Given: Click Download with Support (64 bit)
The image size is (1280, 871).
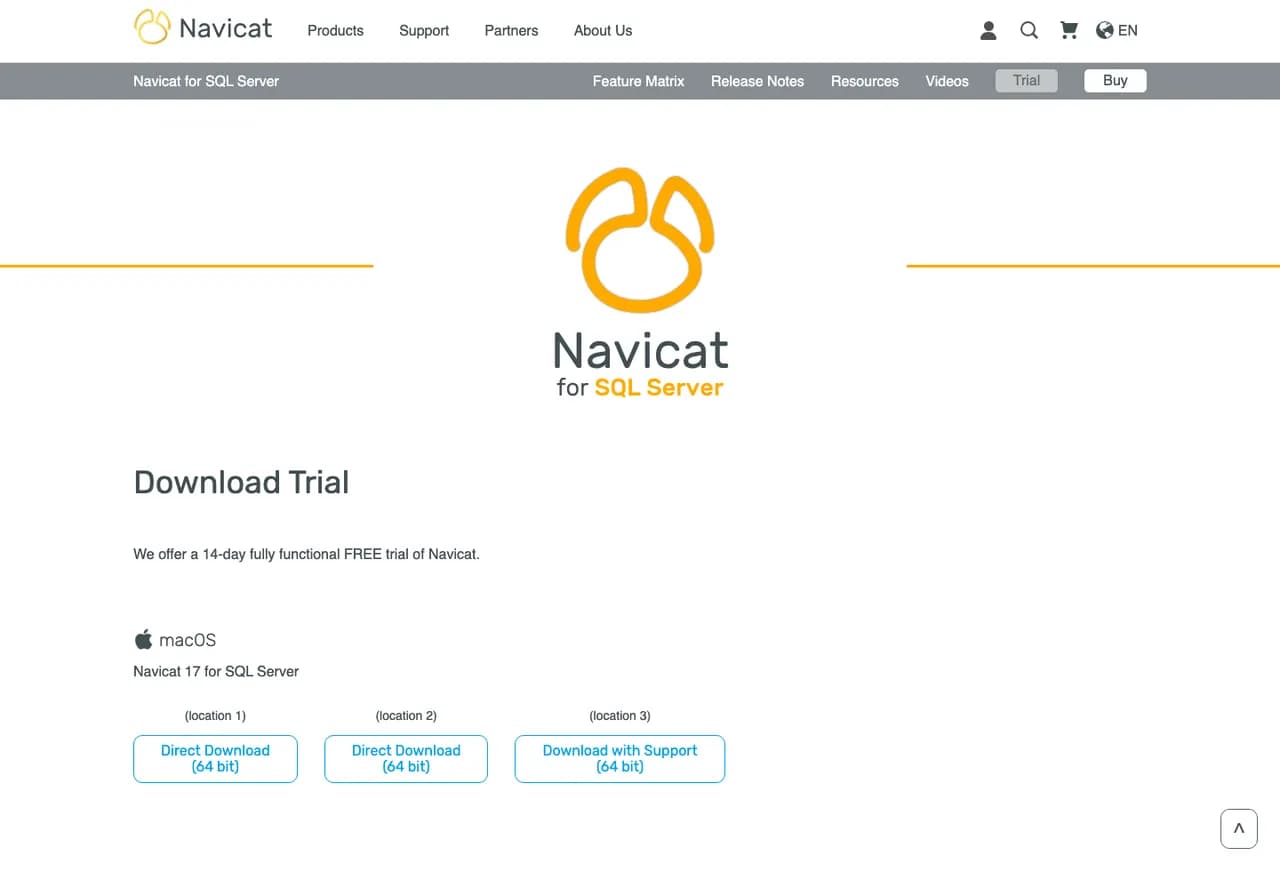Looking at the screenshot, I should pos(620,759).
